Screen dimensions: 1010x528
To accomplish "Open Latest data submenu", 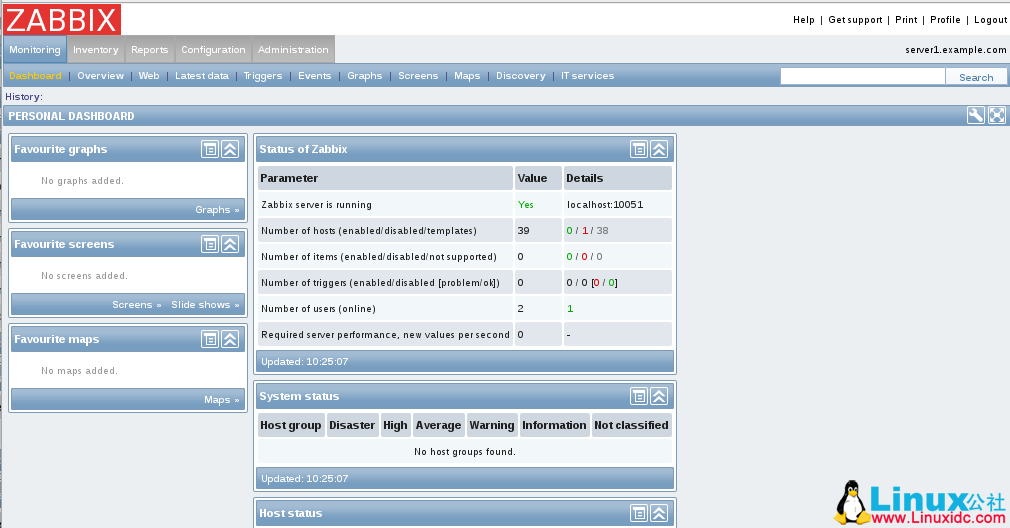I will point(201,76).
